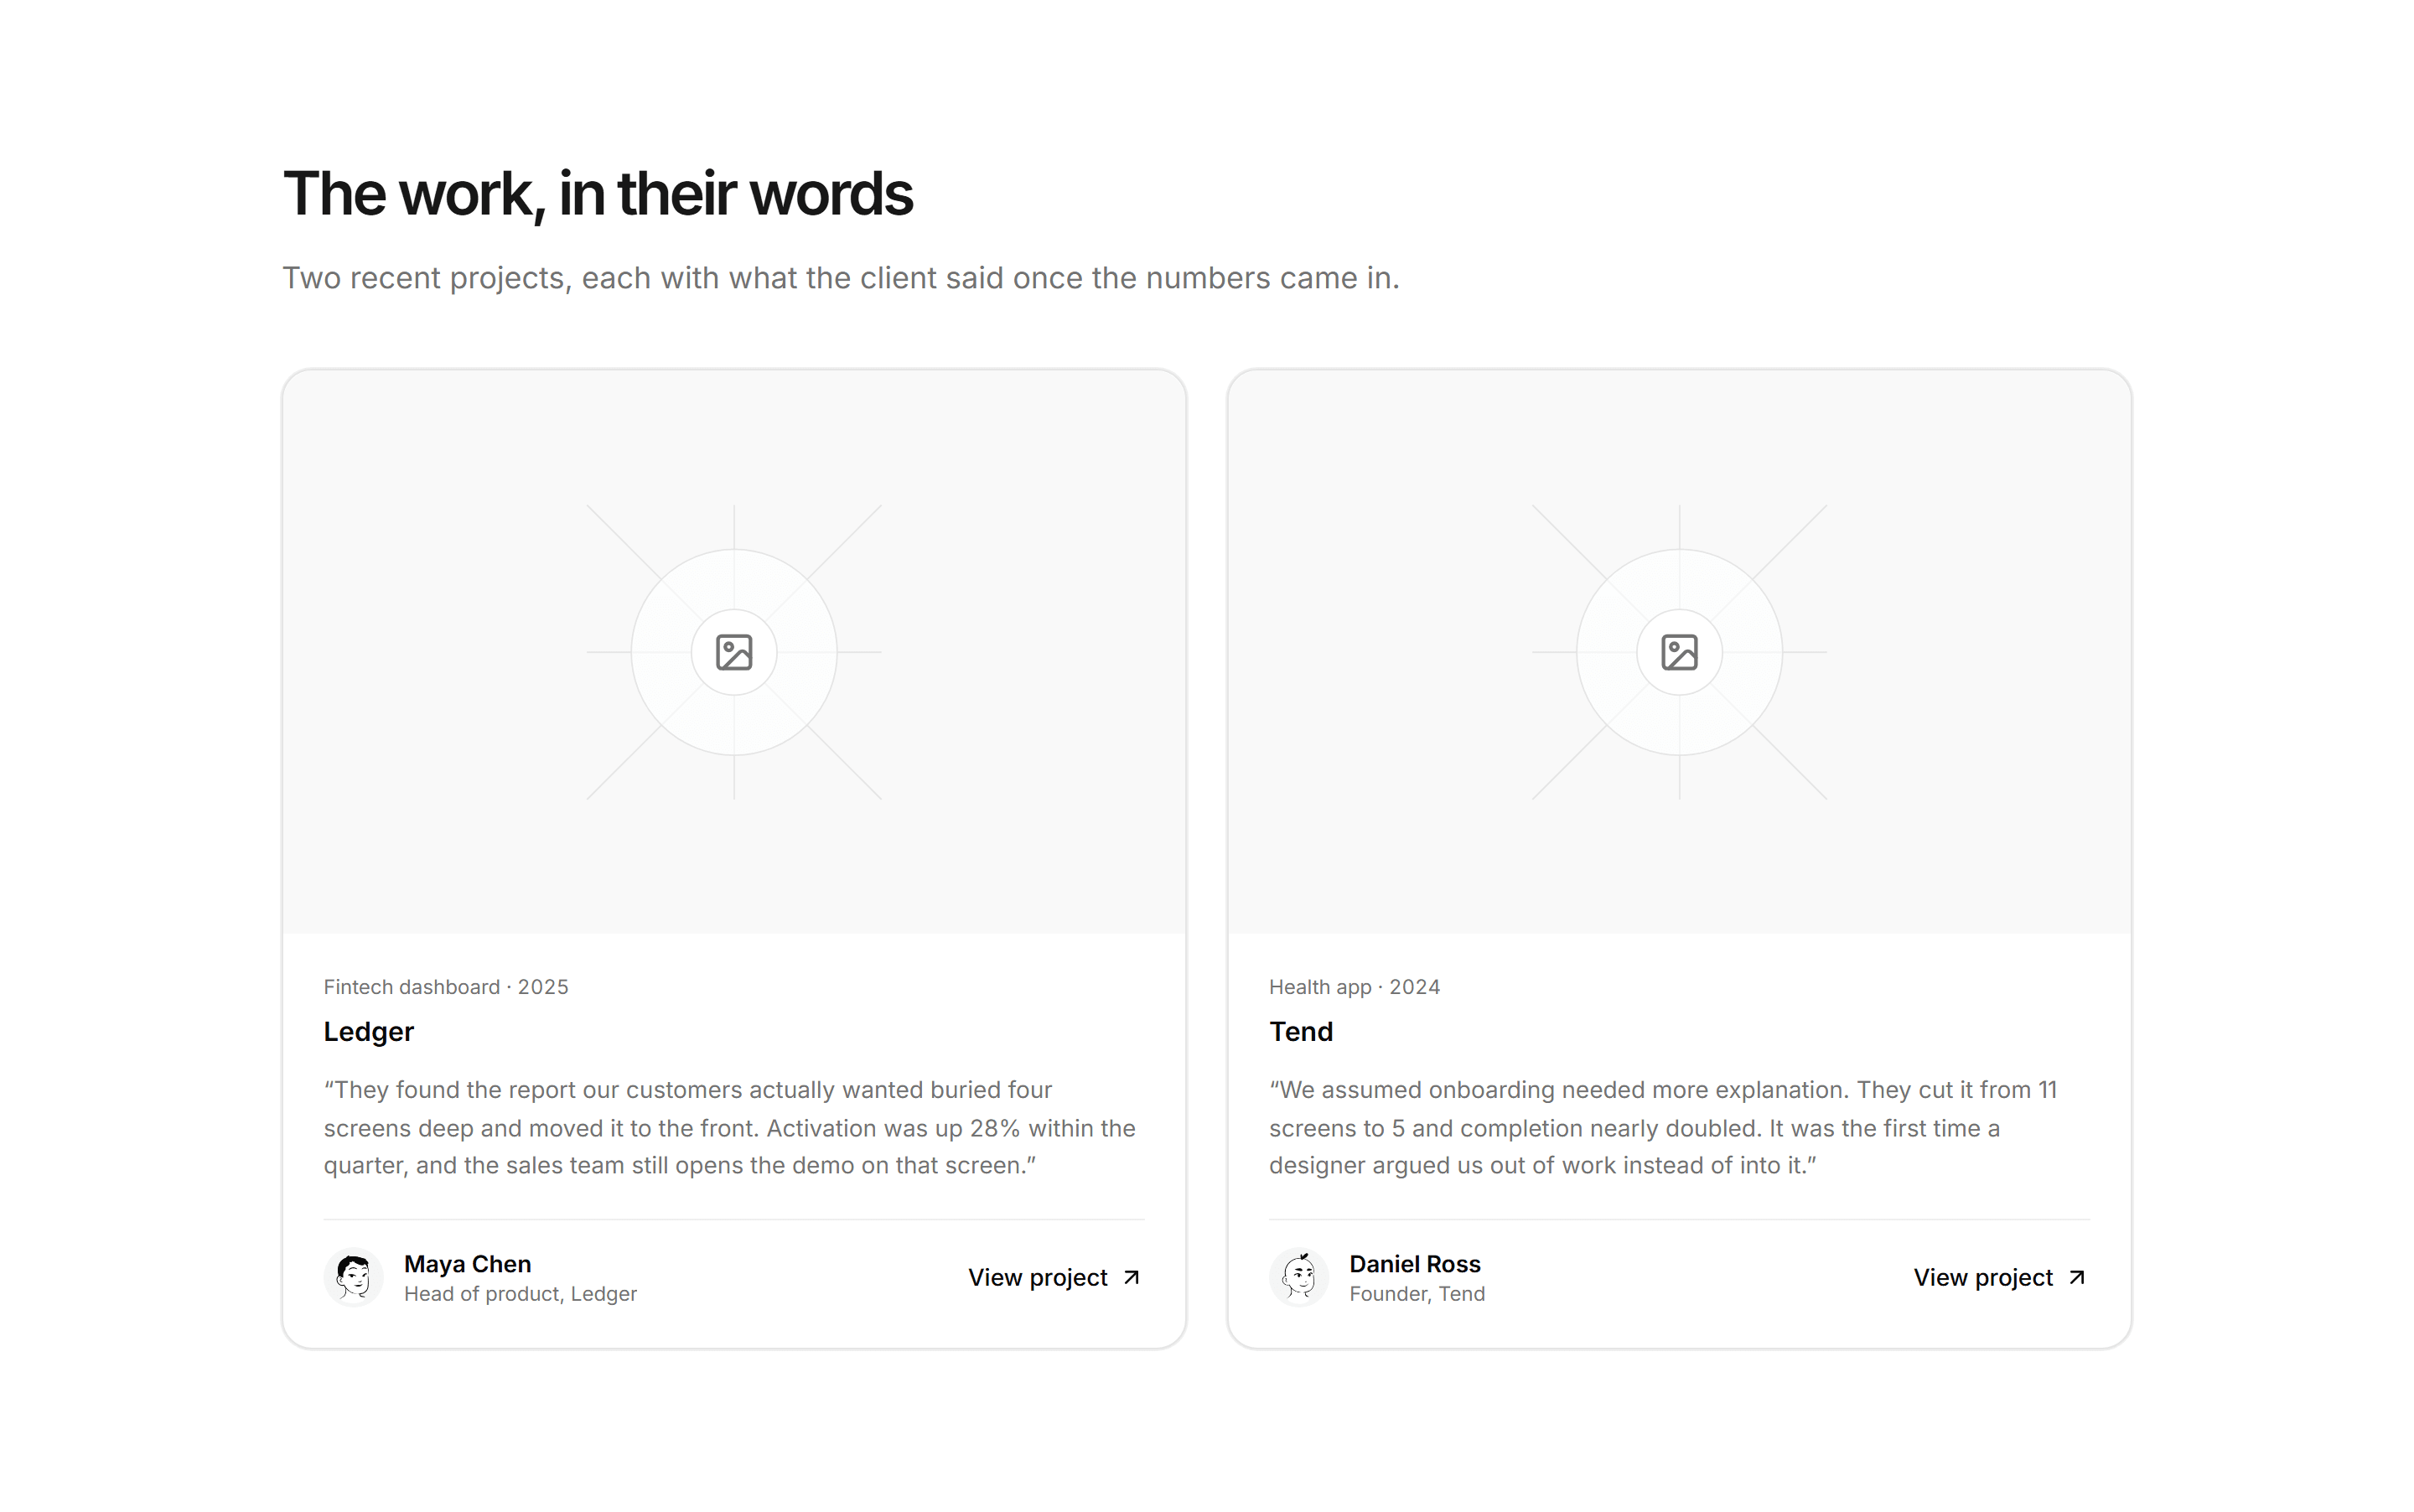Click the heading The work, in their words
2414x1512 pixels.
tap(597, 194)
